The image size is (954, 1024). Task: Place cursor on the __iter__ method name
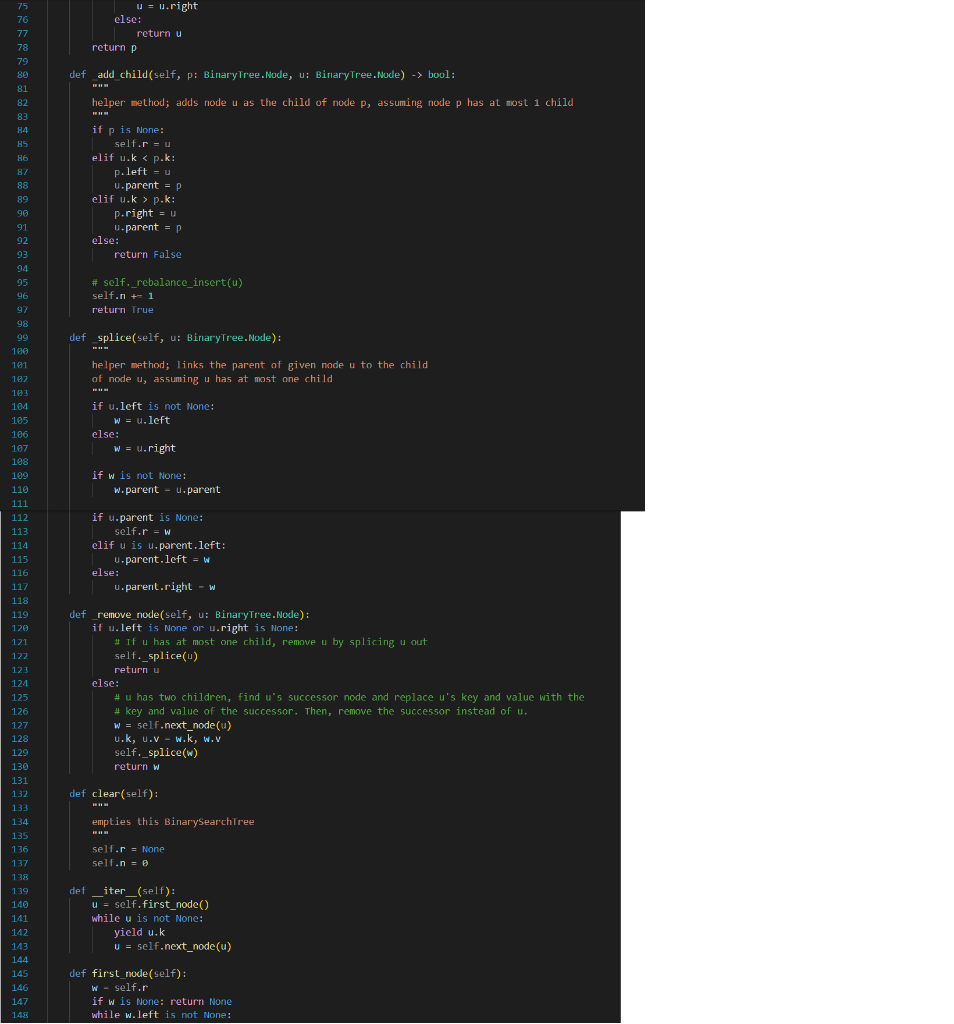[x=113, y=890]
